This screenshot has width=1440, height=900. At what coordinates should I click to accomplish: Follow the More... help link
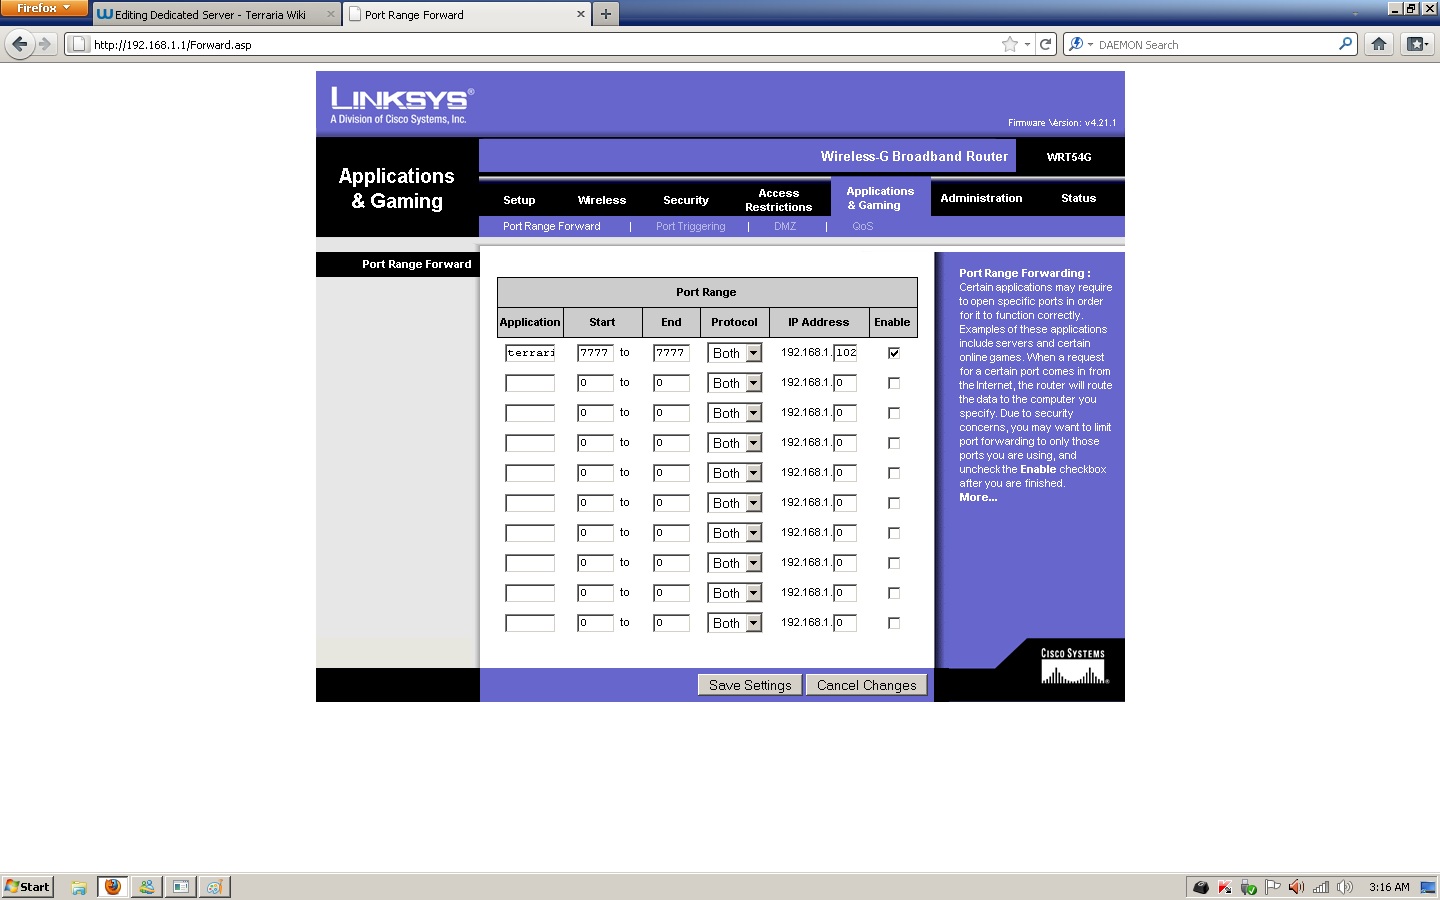[978, 497]
